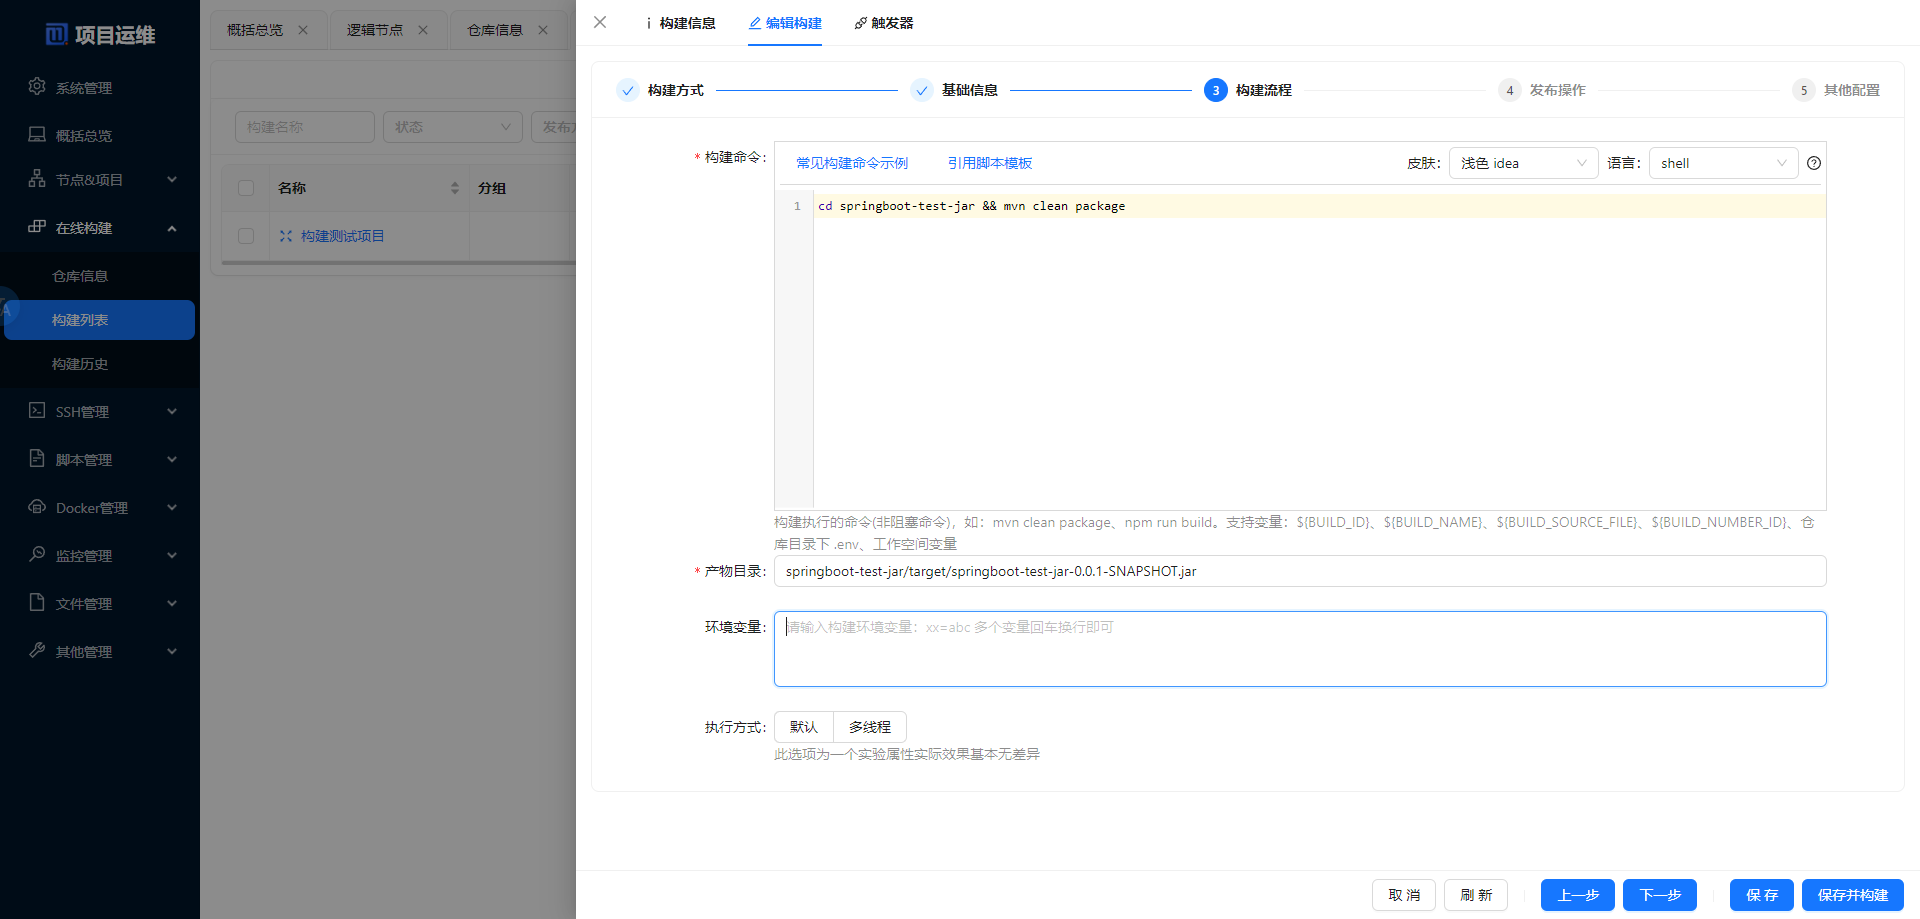This screenshot has height=919, width=1920.
Task: Open the language dropdown showing shell
Action: [1722, 163]
